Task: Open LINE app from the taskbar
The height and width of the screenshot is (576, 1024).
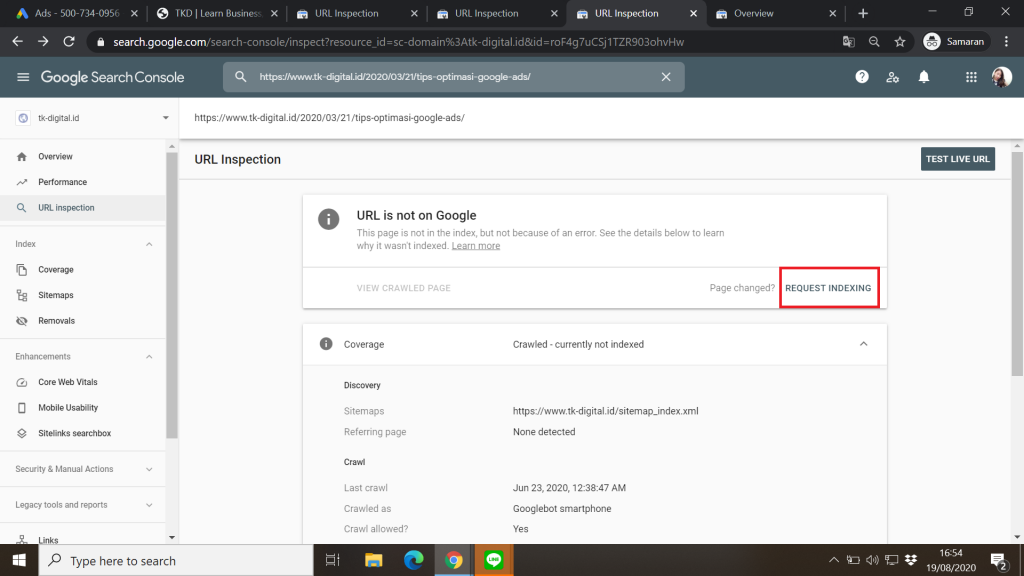Action: click(494, 560)
